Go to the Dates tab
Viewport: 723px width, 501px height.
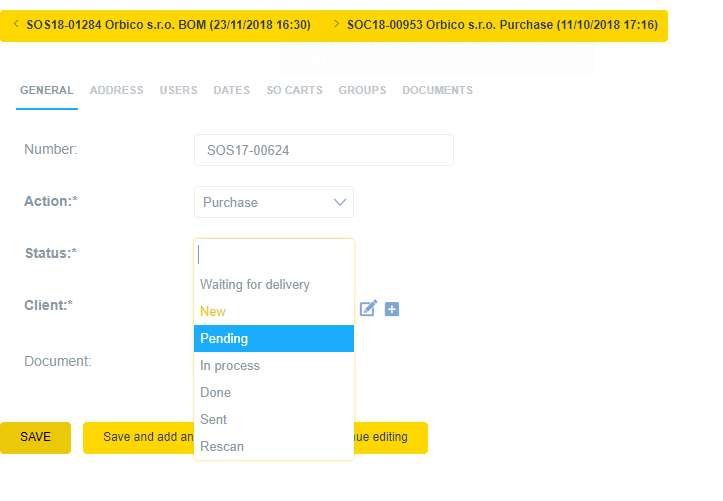[231, 90]
